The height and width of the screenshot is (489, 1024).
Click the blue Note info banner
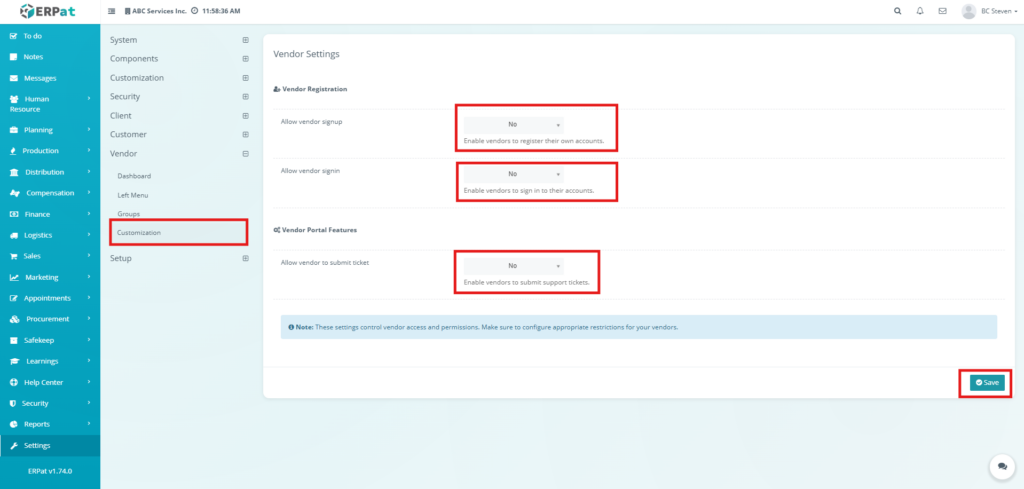pos(639,326)
